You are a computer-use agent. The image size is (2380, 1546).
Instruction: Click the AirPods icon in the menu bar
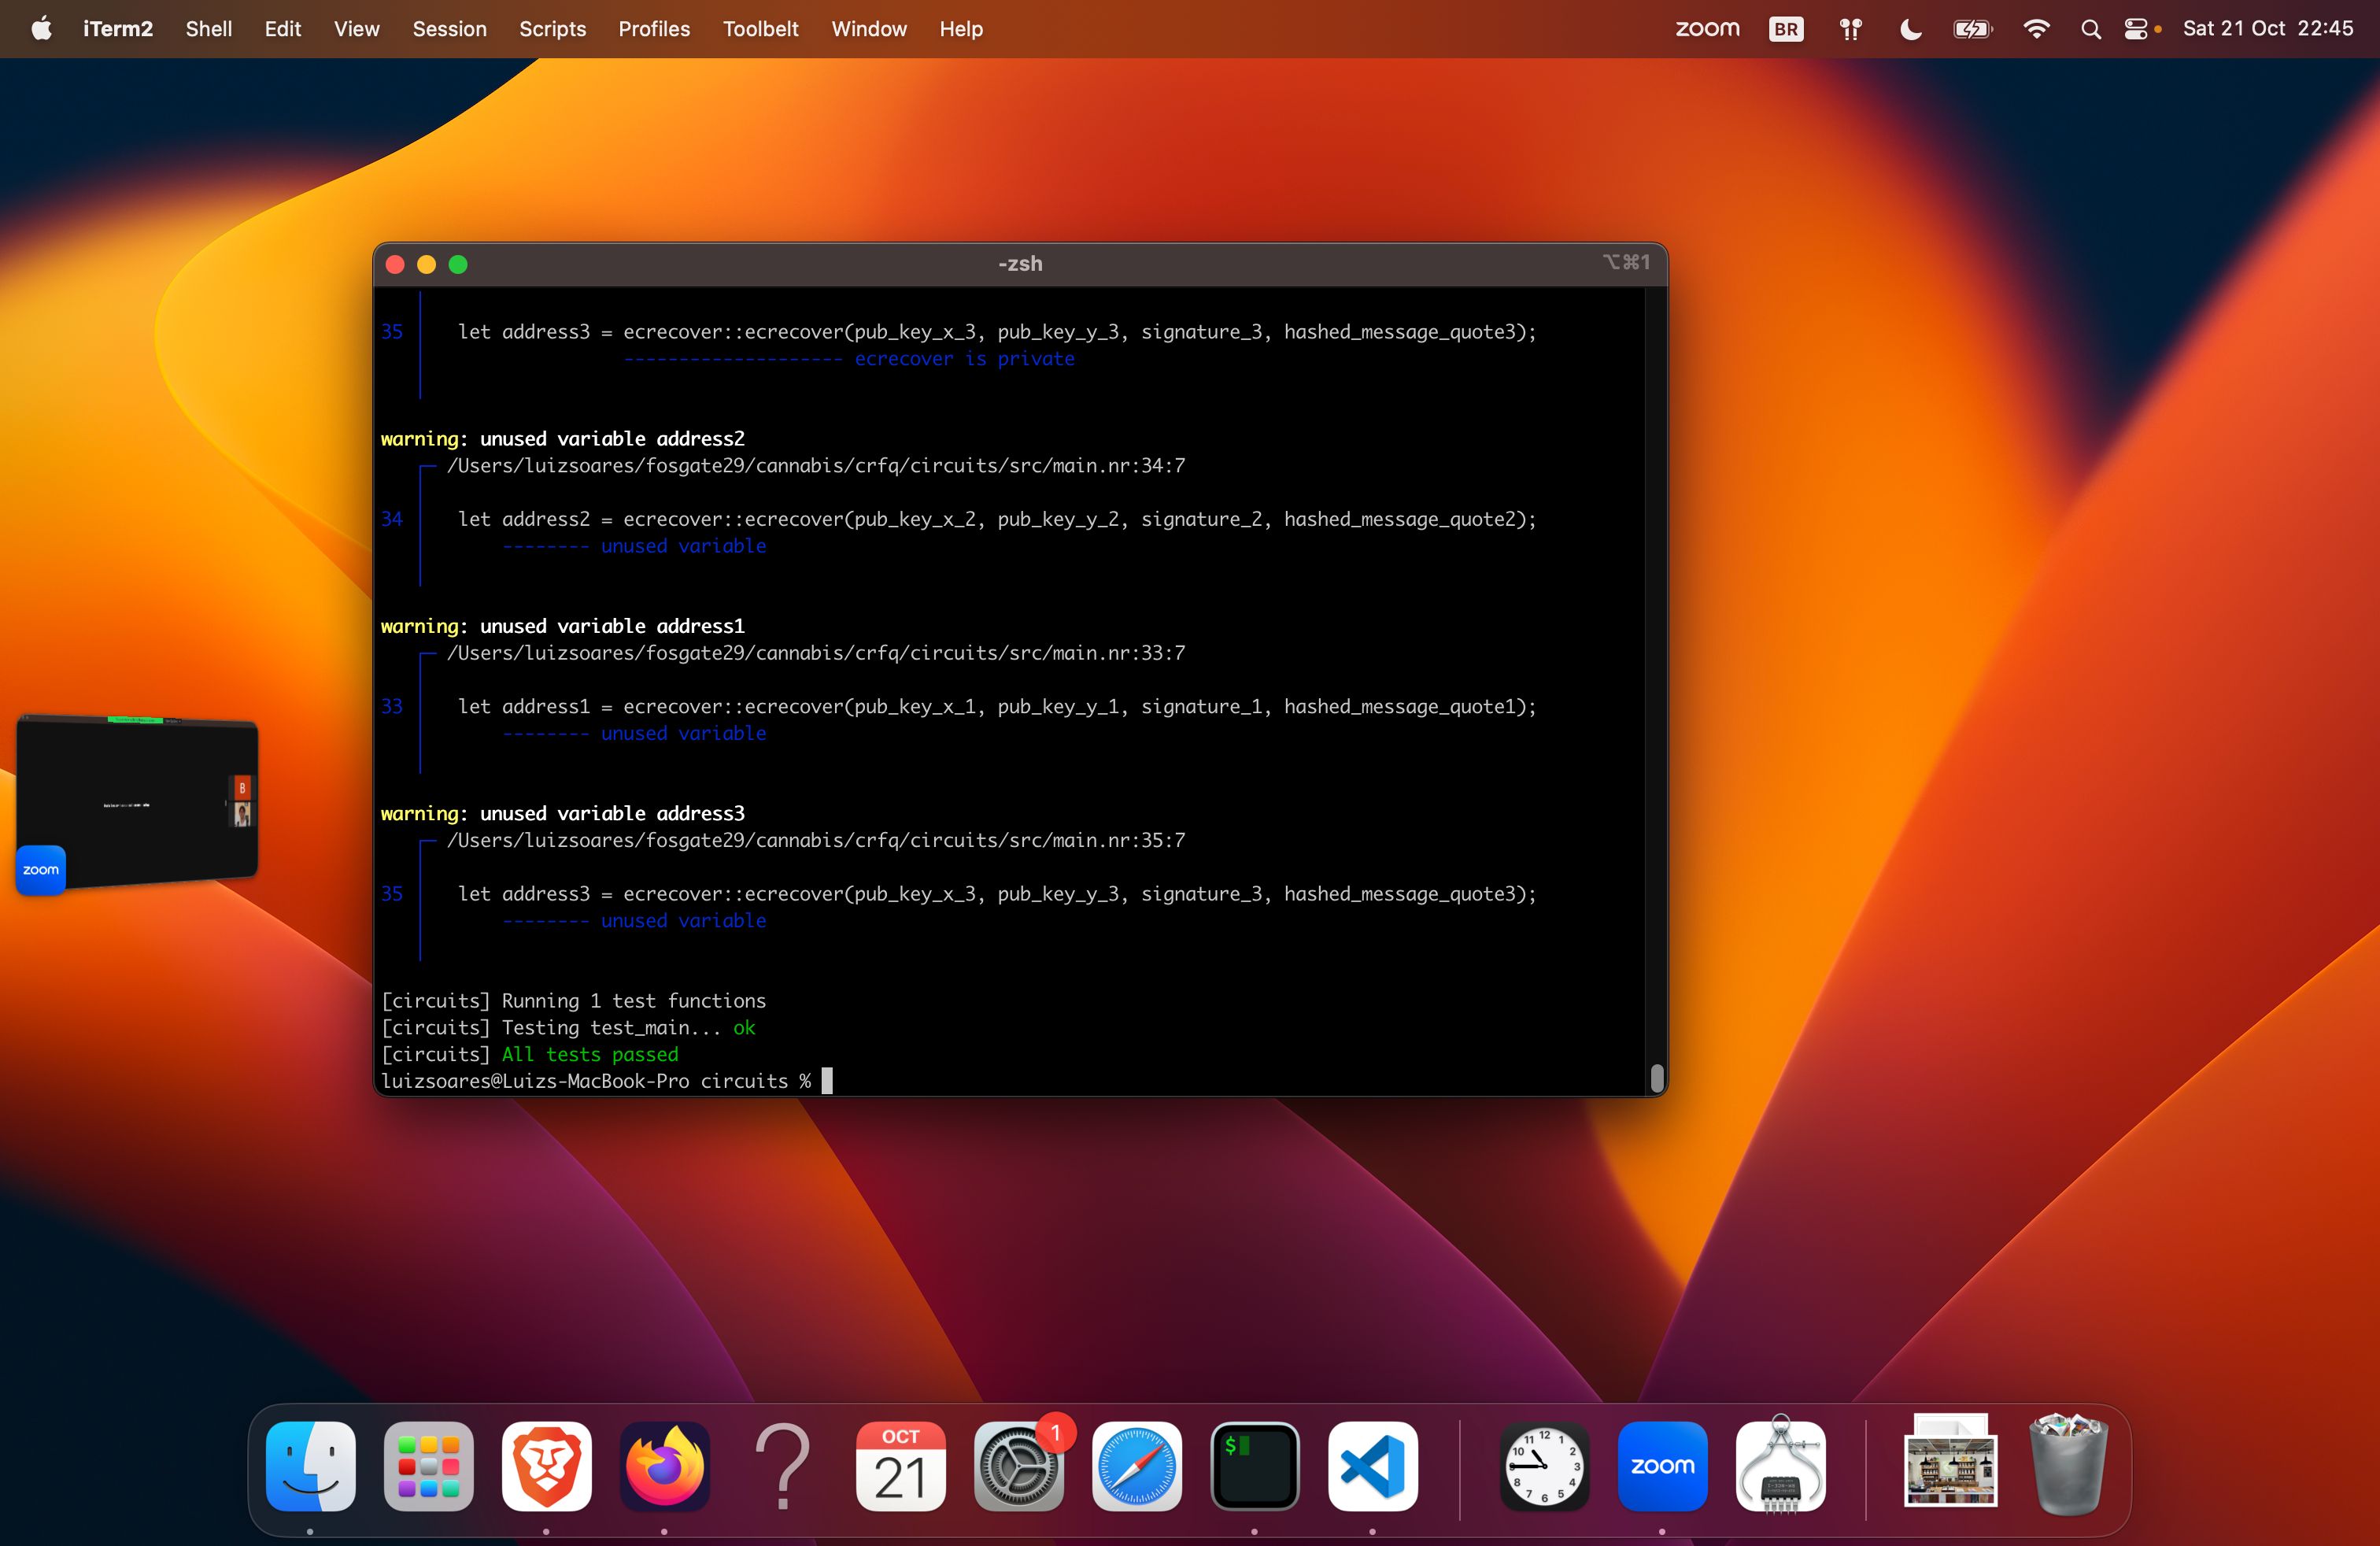[1850, 29]
